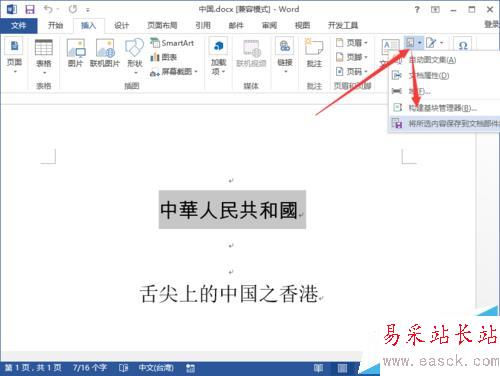Click the 登录 (Sign in) link
500x376 pixels.
pyautogui.click(x=492, y=24)
